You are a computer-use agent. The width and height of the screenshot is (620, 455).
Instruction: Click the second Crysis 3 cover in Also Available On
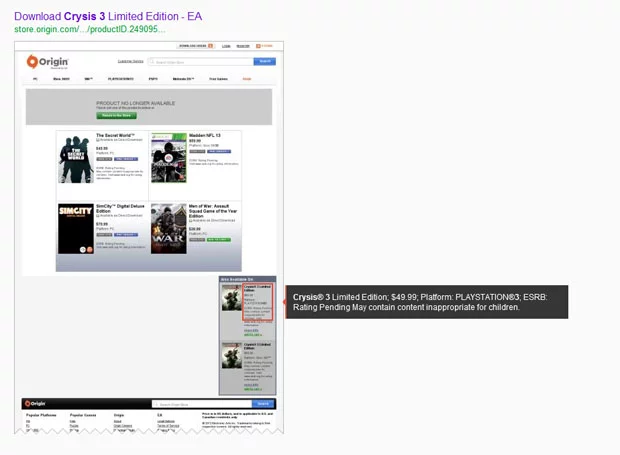tap(232, 355)
